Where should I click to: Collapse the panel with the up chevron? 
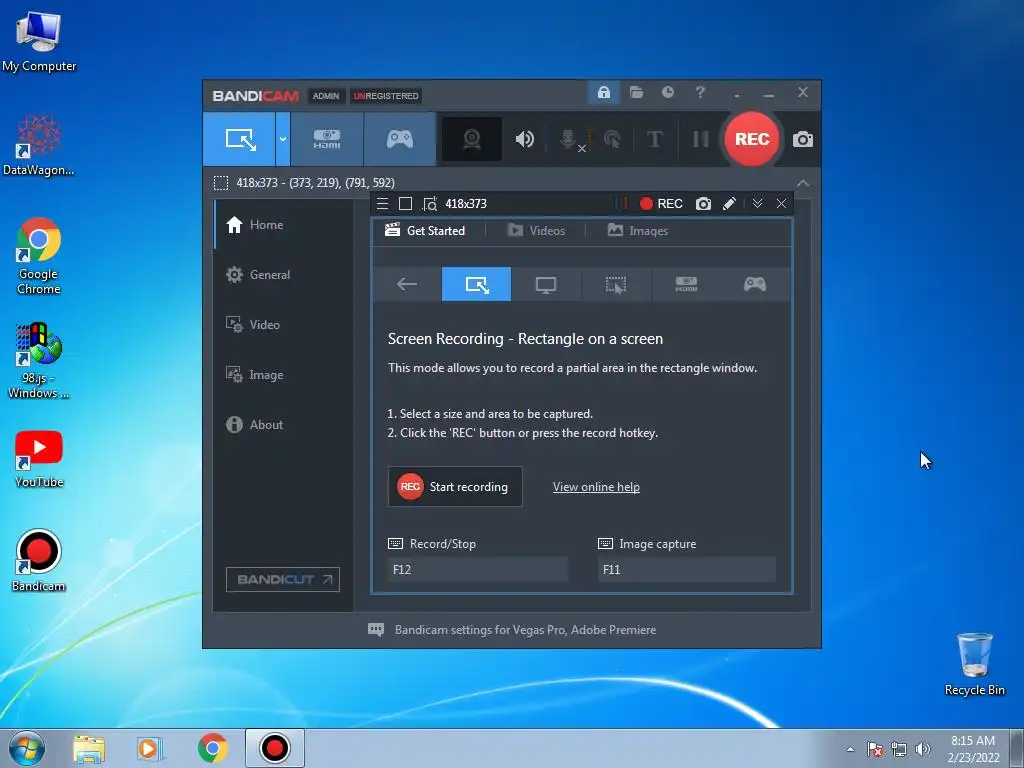point(803,183)
